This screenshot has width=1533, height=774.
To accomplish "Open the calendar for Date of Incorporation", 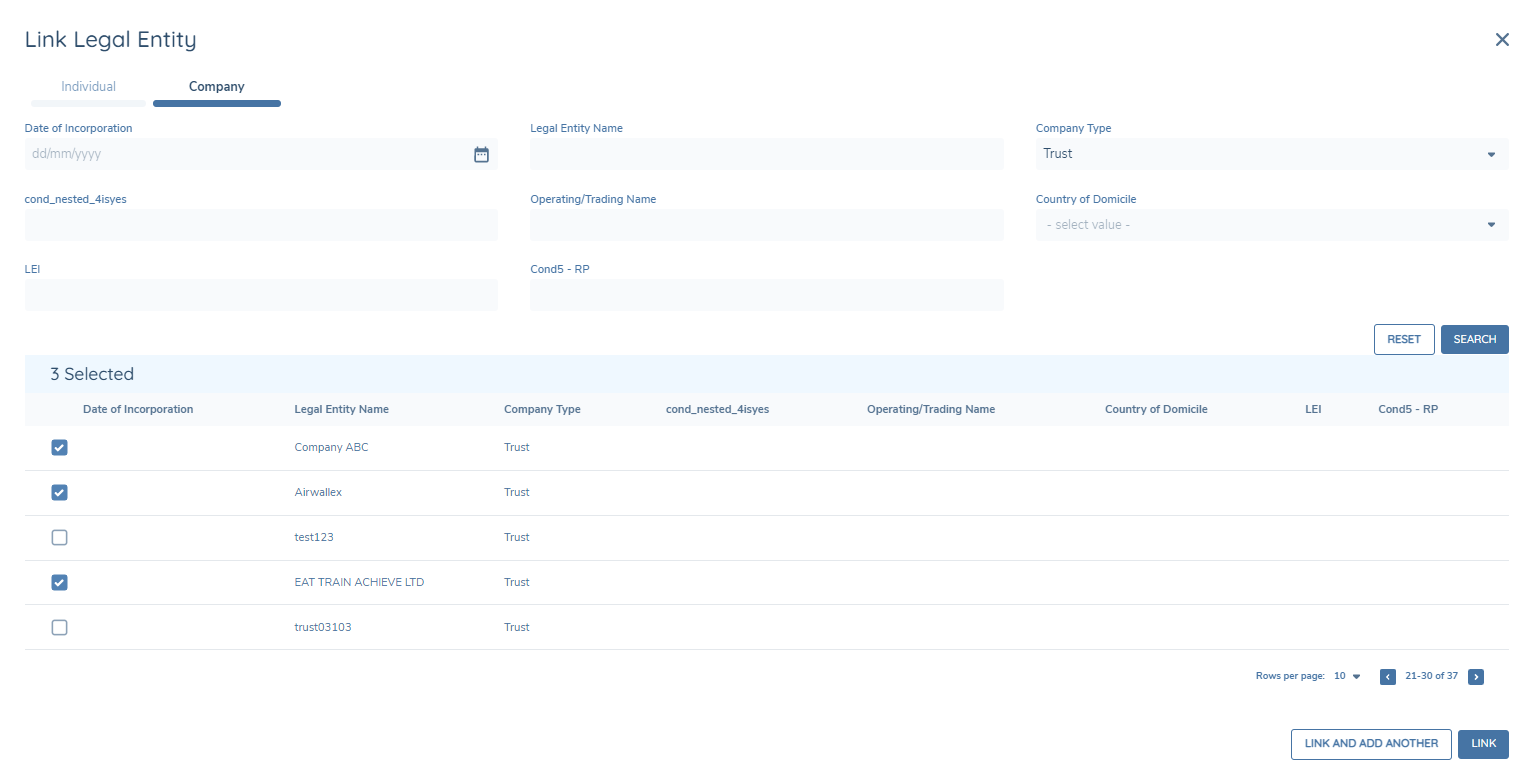I will point(481,154).
